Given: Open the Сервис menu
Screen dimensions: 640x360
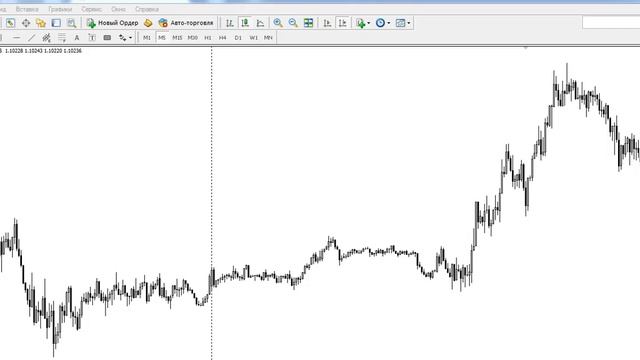Looking at the screenshot, I should 91,9.
